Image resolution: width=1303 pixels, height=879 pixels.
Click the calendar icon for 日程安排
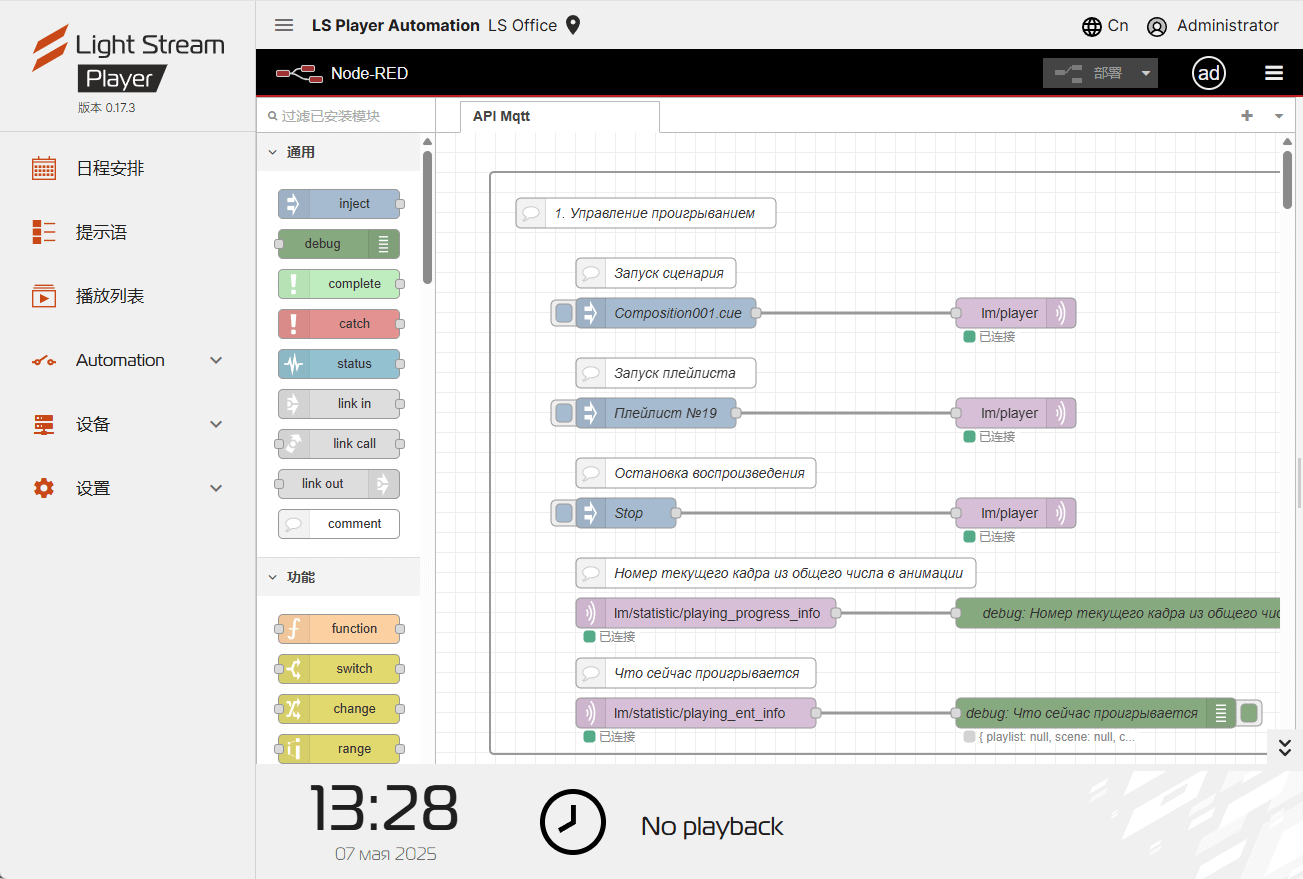(x=44, y=168)
